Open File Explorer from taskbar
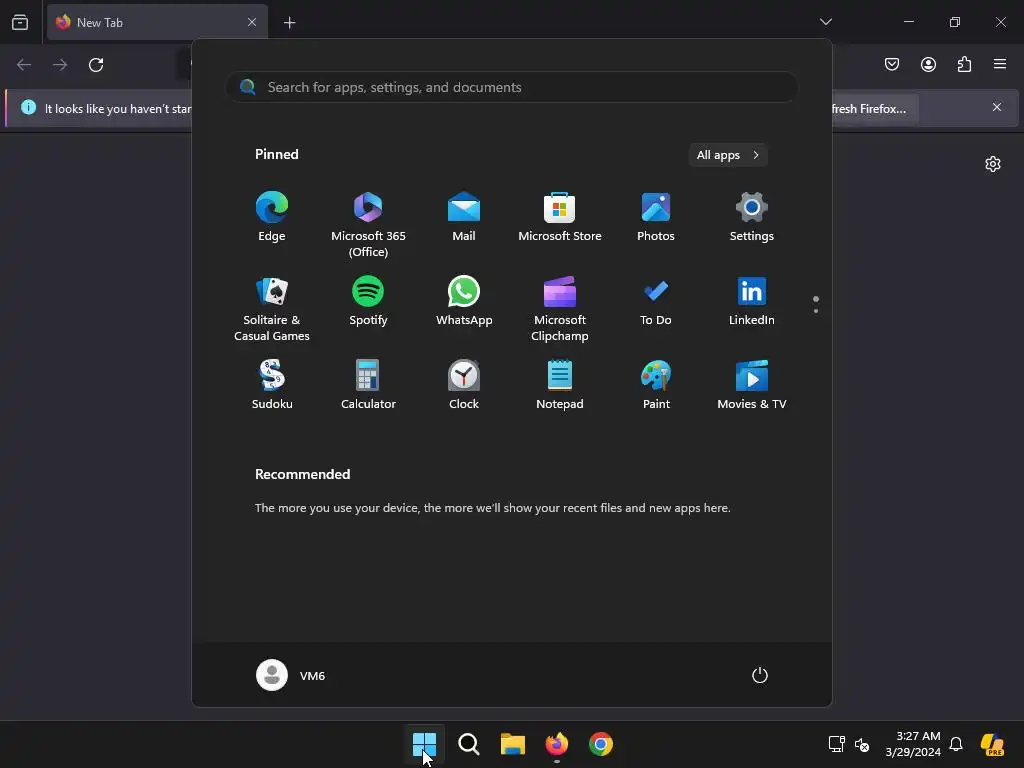This screenshot has width=1024, height=768. coord(513,744)
